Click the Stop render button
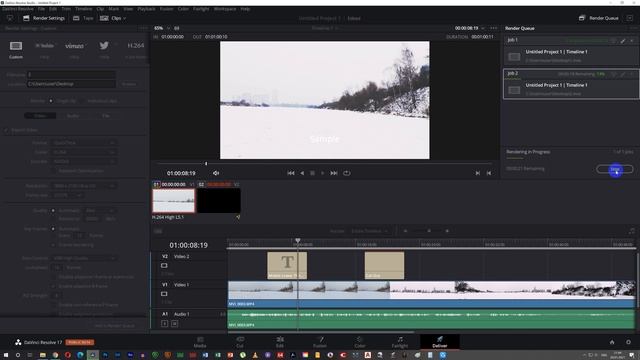 pos(615,169)
